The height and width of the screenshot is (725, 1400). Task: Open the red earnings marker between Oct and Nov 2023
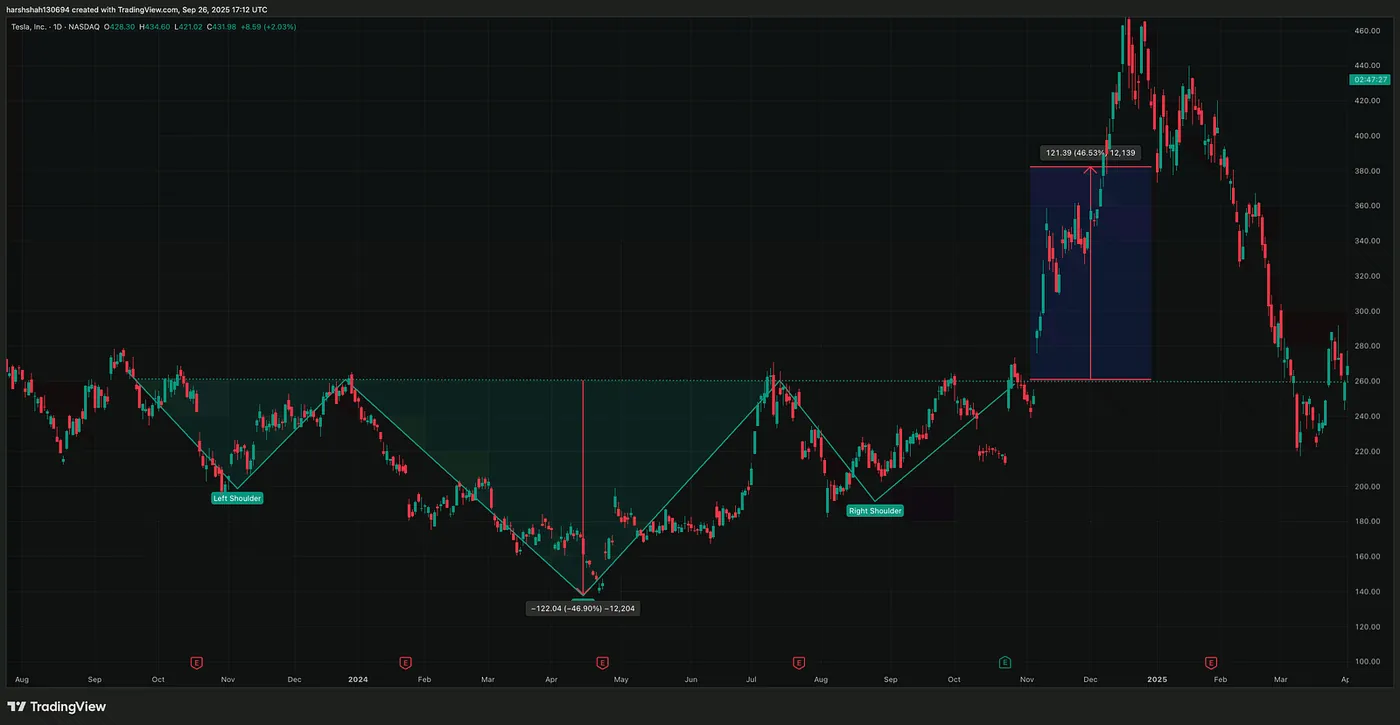tap(197, 662)
